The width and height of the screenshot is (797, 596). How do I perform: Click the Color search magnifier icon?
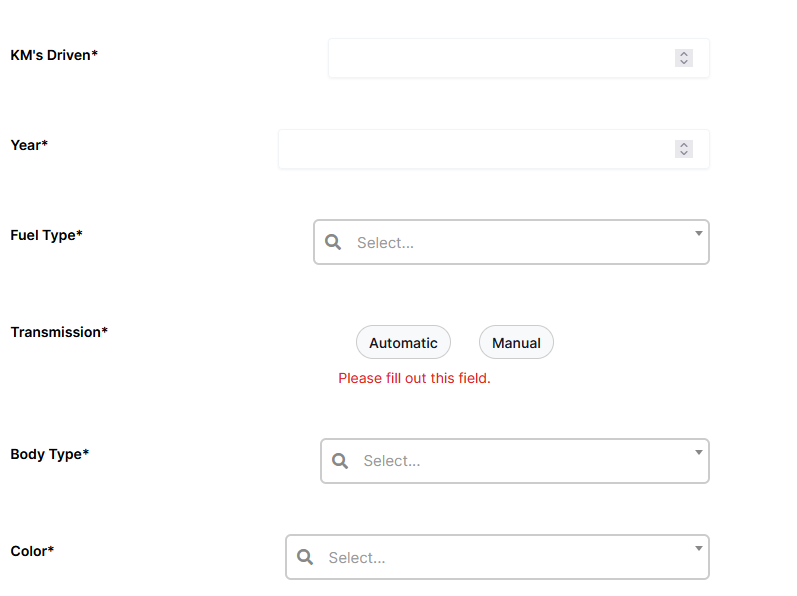305,558
